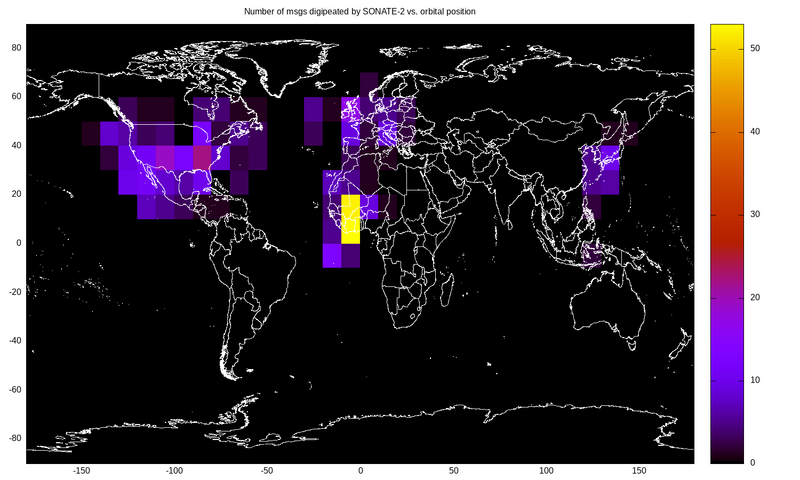Click the black bottom end of the colorbar
This screenshot has height=480, width=800.
726,458
